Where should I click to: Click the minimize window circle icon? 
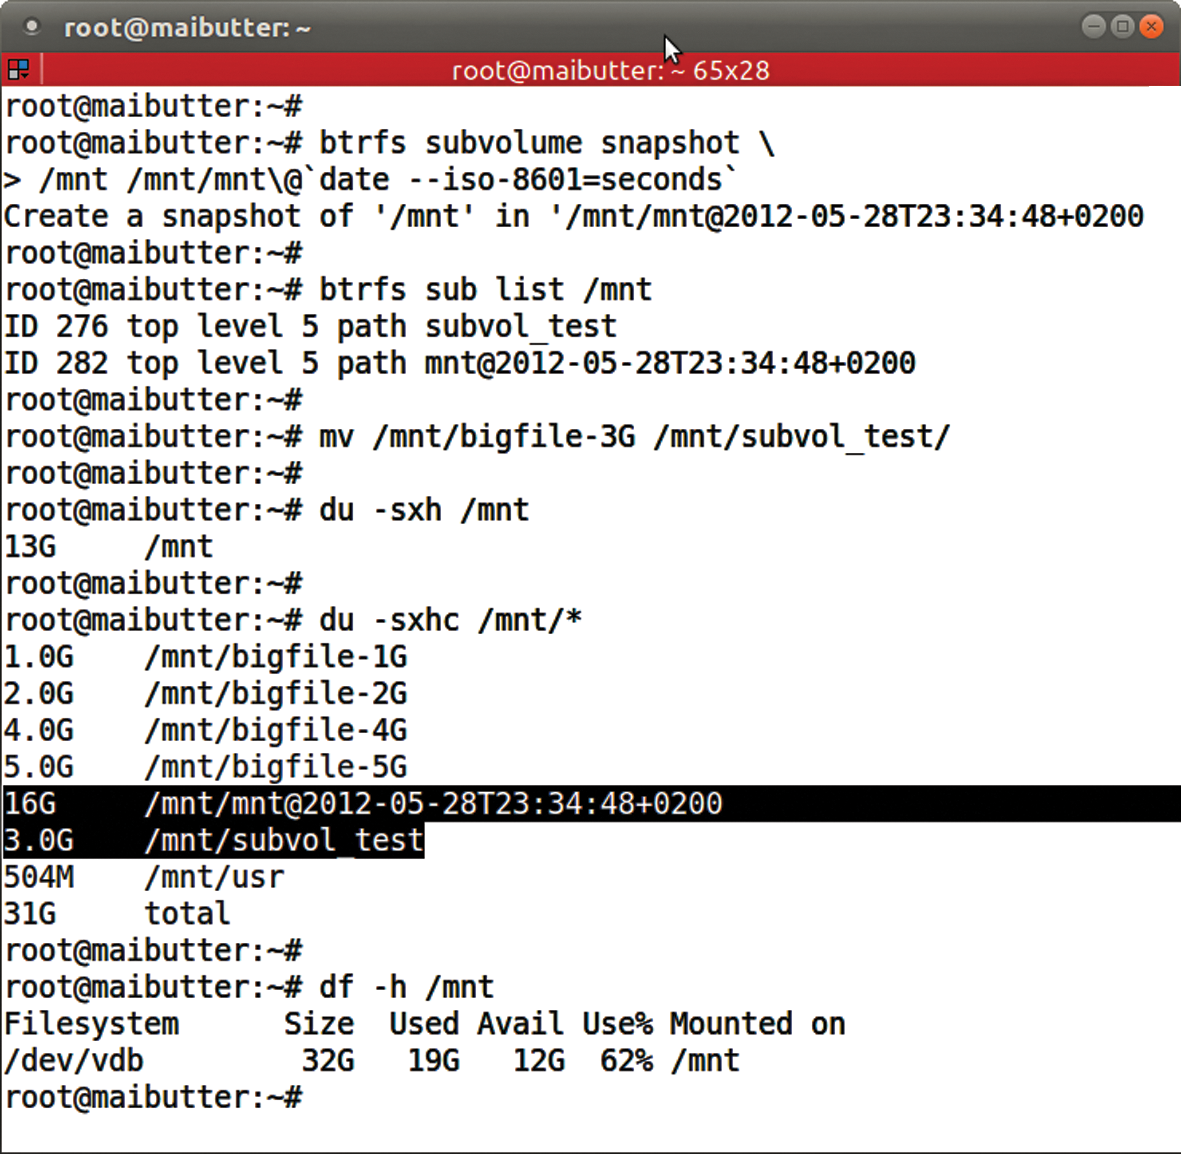pyautogui.click(x=1091, y=26)
